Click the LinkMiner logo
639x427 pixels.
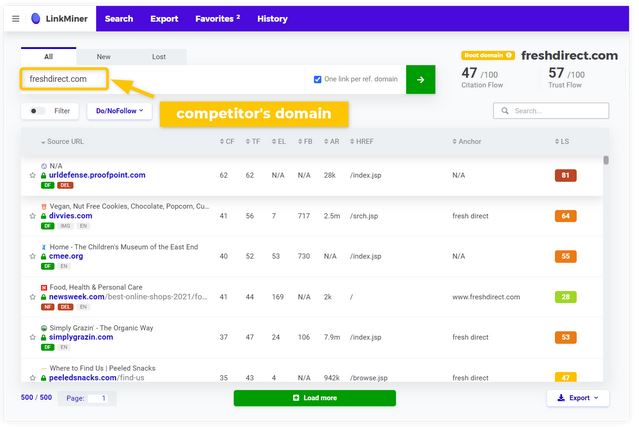(59, 19)
